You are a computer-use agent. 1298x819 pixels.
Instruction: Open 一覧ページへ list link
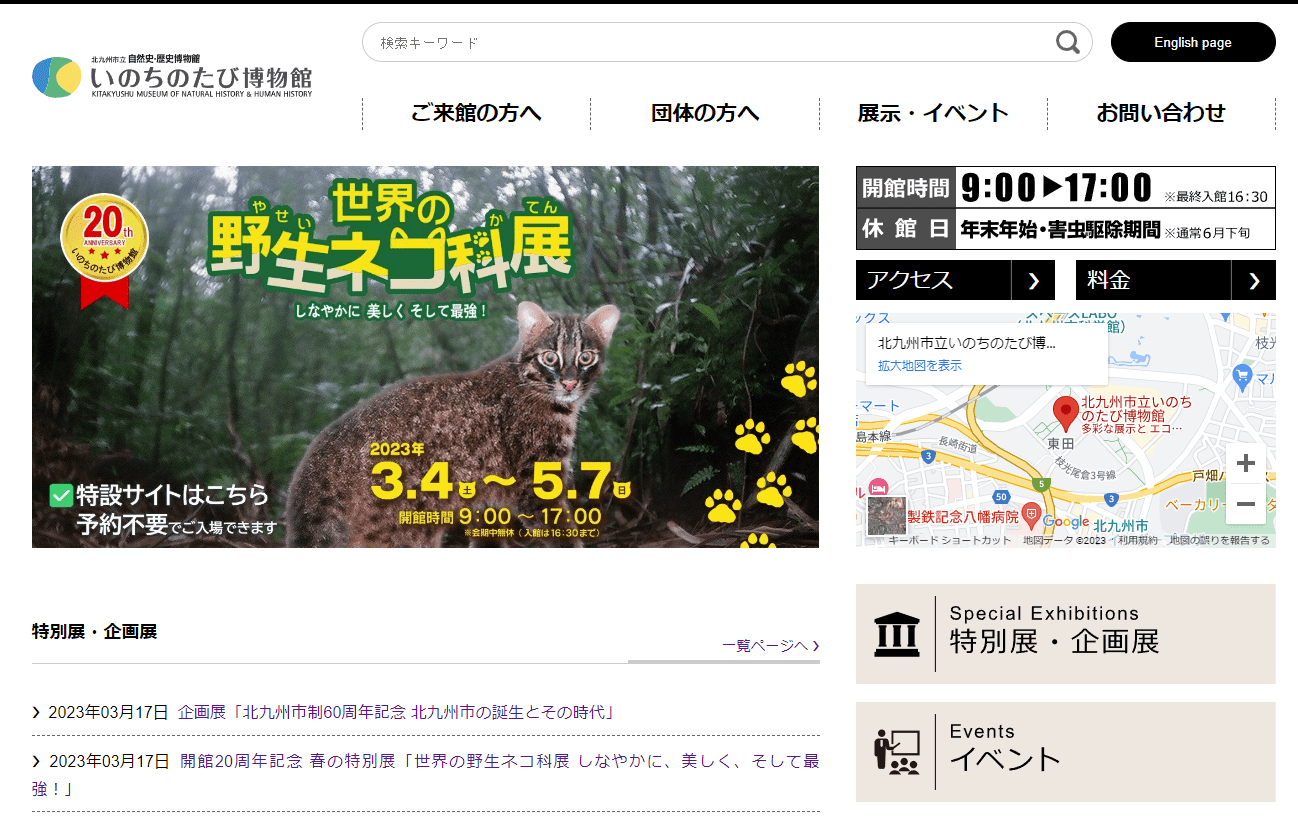[770, 646]
